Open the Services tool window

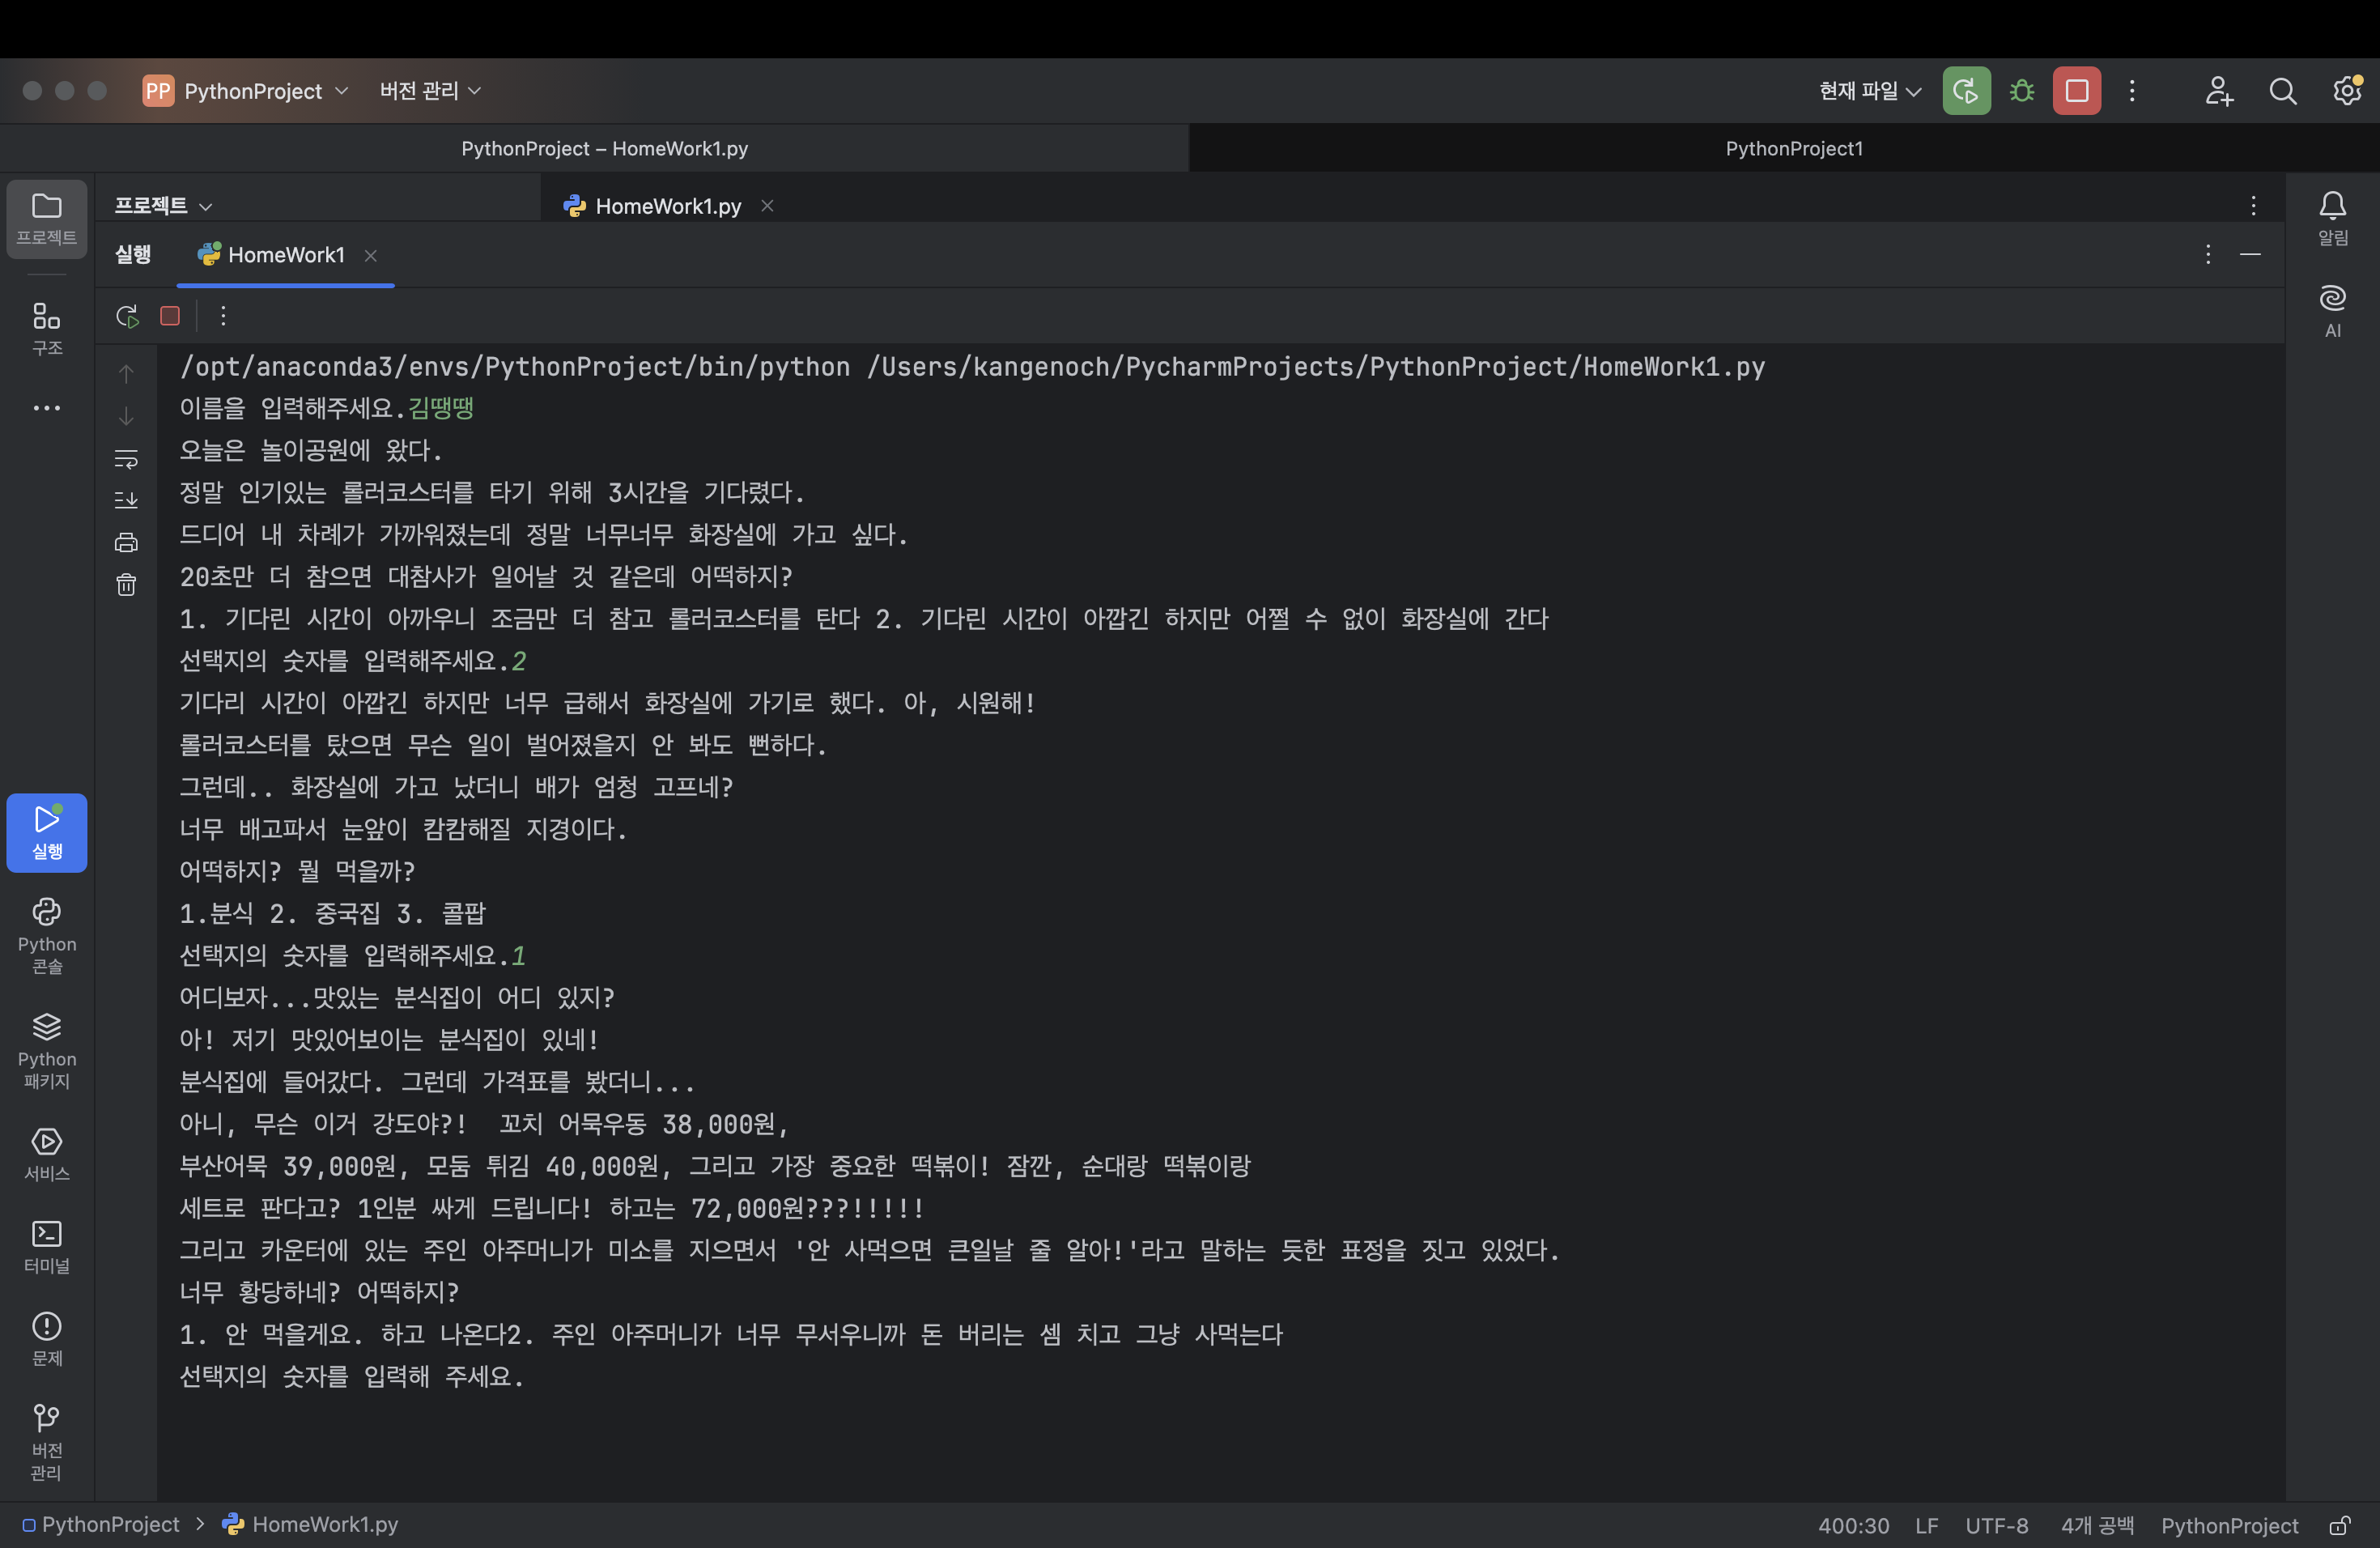tap(47, 1154)
